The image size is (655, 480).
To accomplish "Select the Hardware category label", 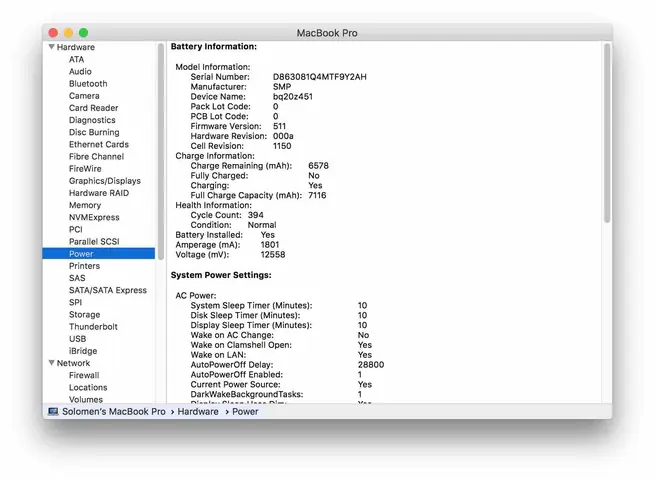I will tap(76, 47).
